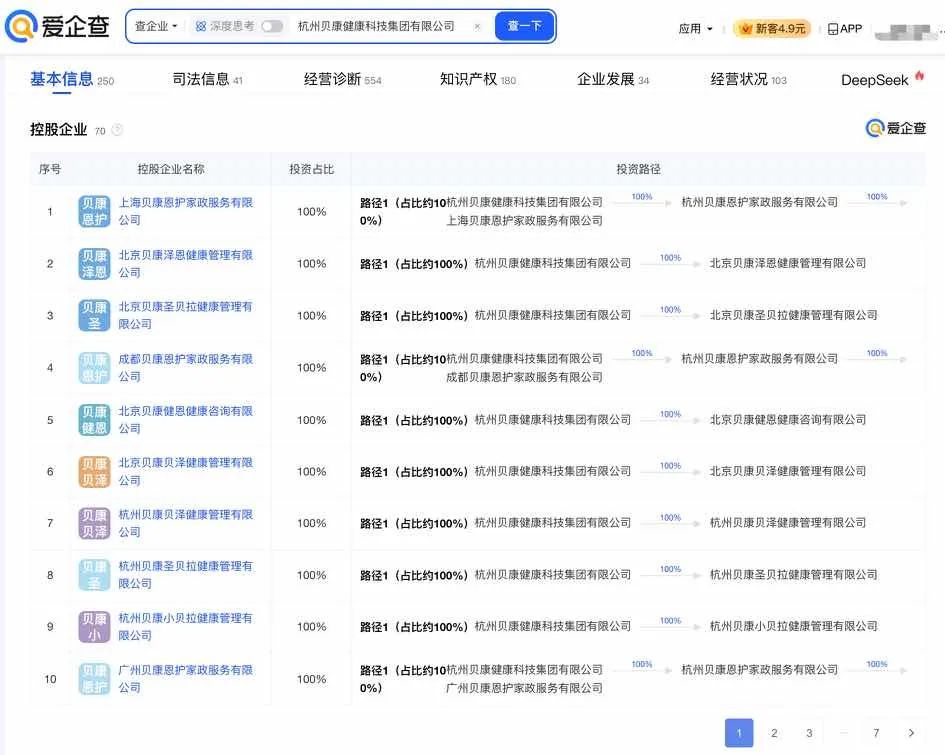Image resolution: width=945 pixels, height=755 pixels.
Task: Select pagination page 1
Action: [x=739, y=733]
